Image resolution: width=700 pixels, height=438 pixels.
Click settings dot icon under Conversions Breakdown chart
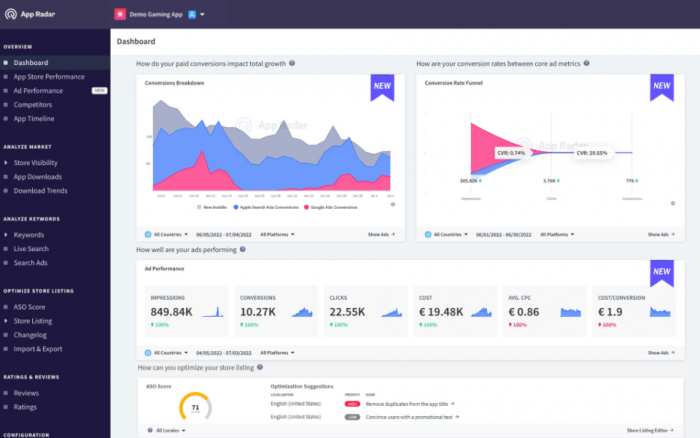click(x=393, y=204)
